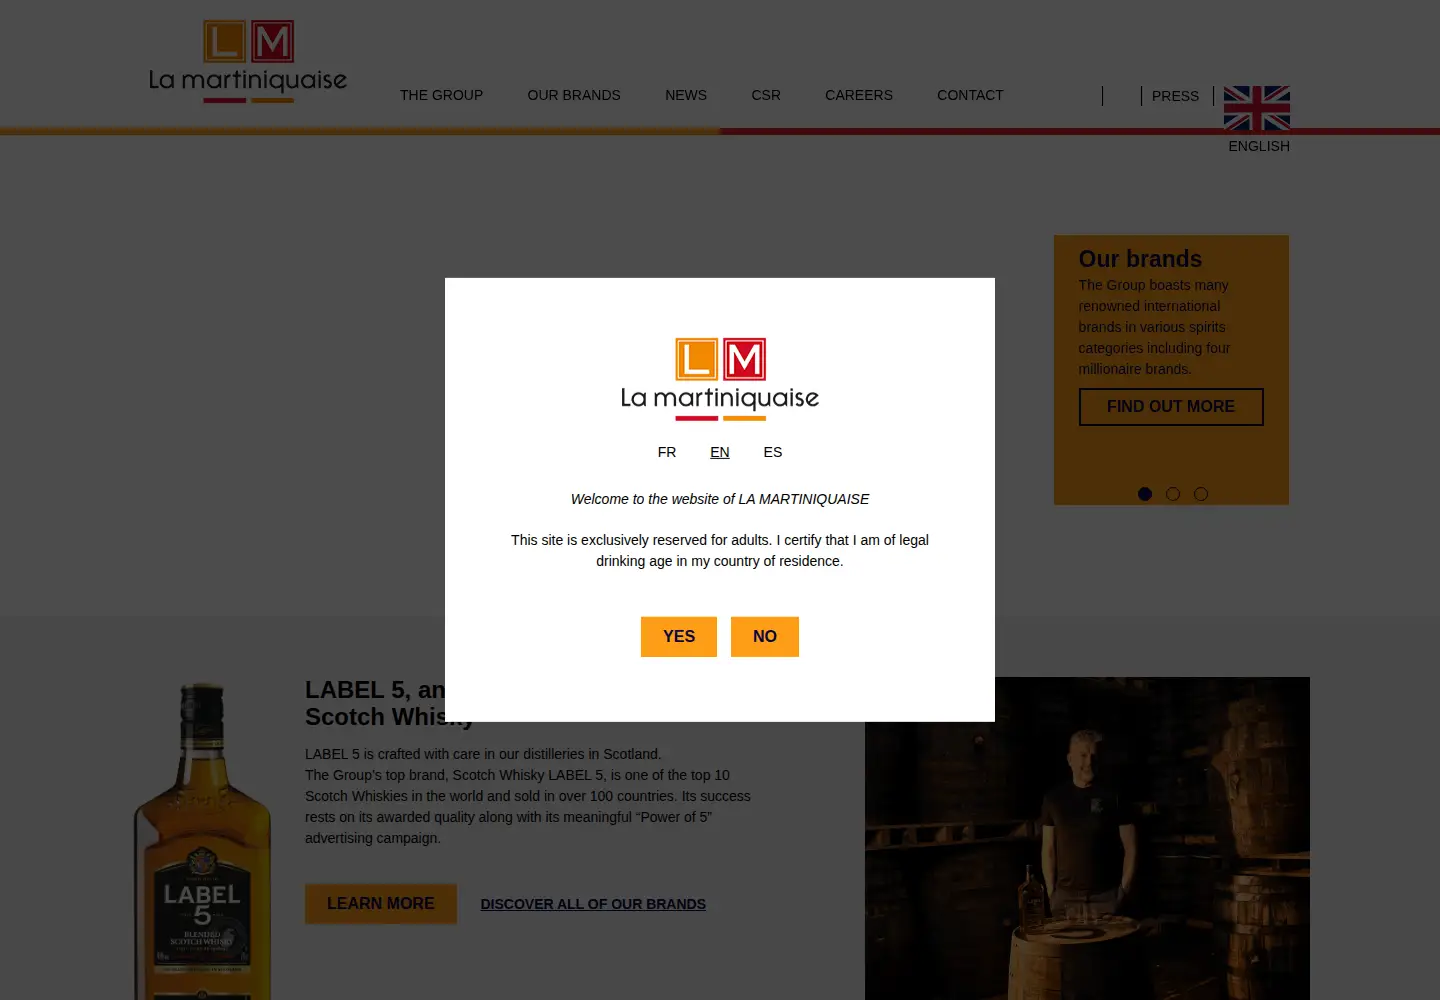This screenshot has height=1000, width=1440.
Task: Go to the NEWS section
Action: [686, 95]
